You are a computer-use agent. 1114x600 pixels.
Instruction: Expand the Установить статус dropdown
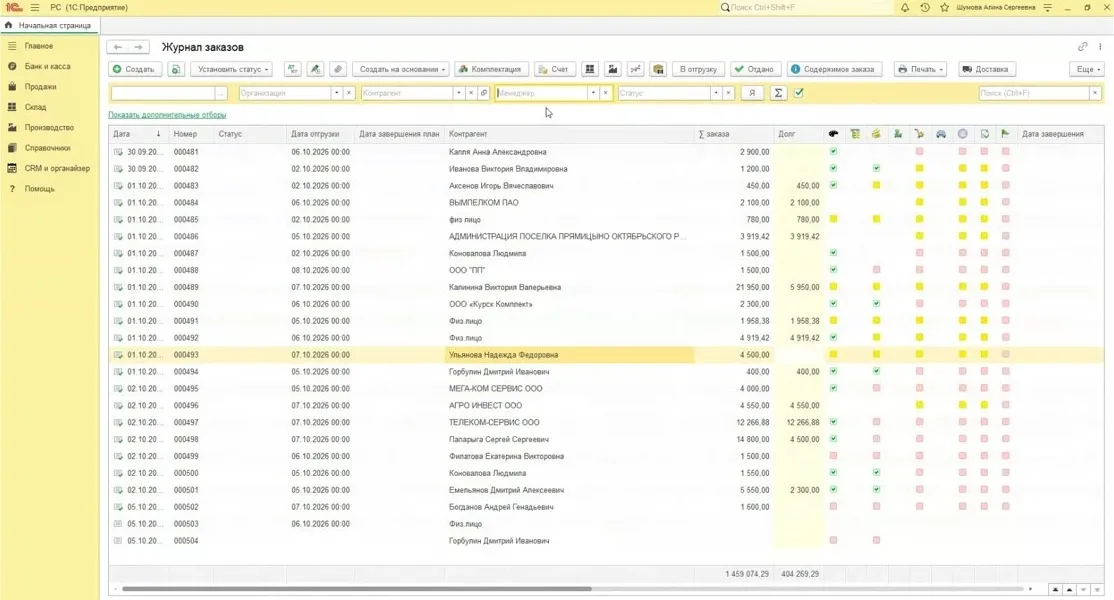232,69
